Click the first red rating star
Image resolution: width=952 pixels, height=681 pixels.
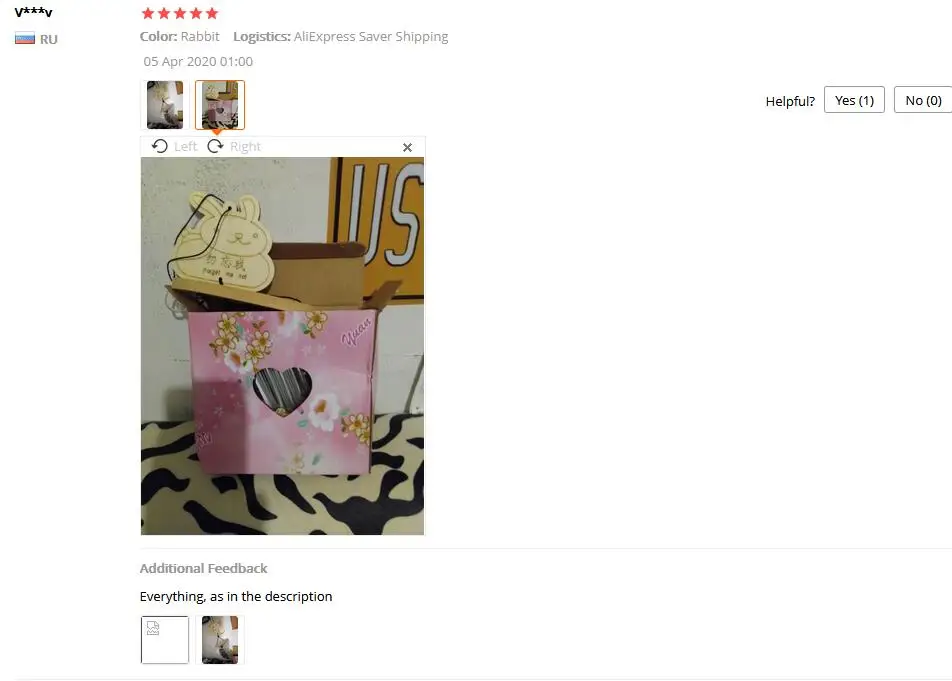point(148,13)
